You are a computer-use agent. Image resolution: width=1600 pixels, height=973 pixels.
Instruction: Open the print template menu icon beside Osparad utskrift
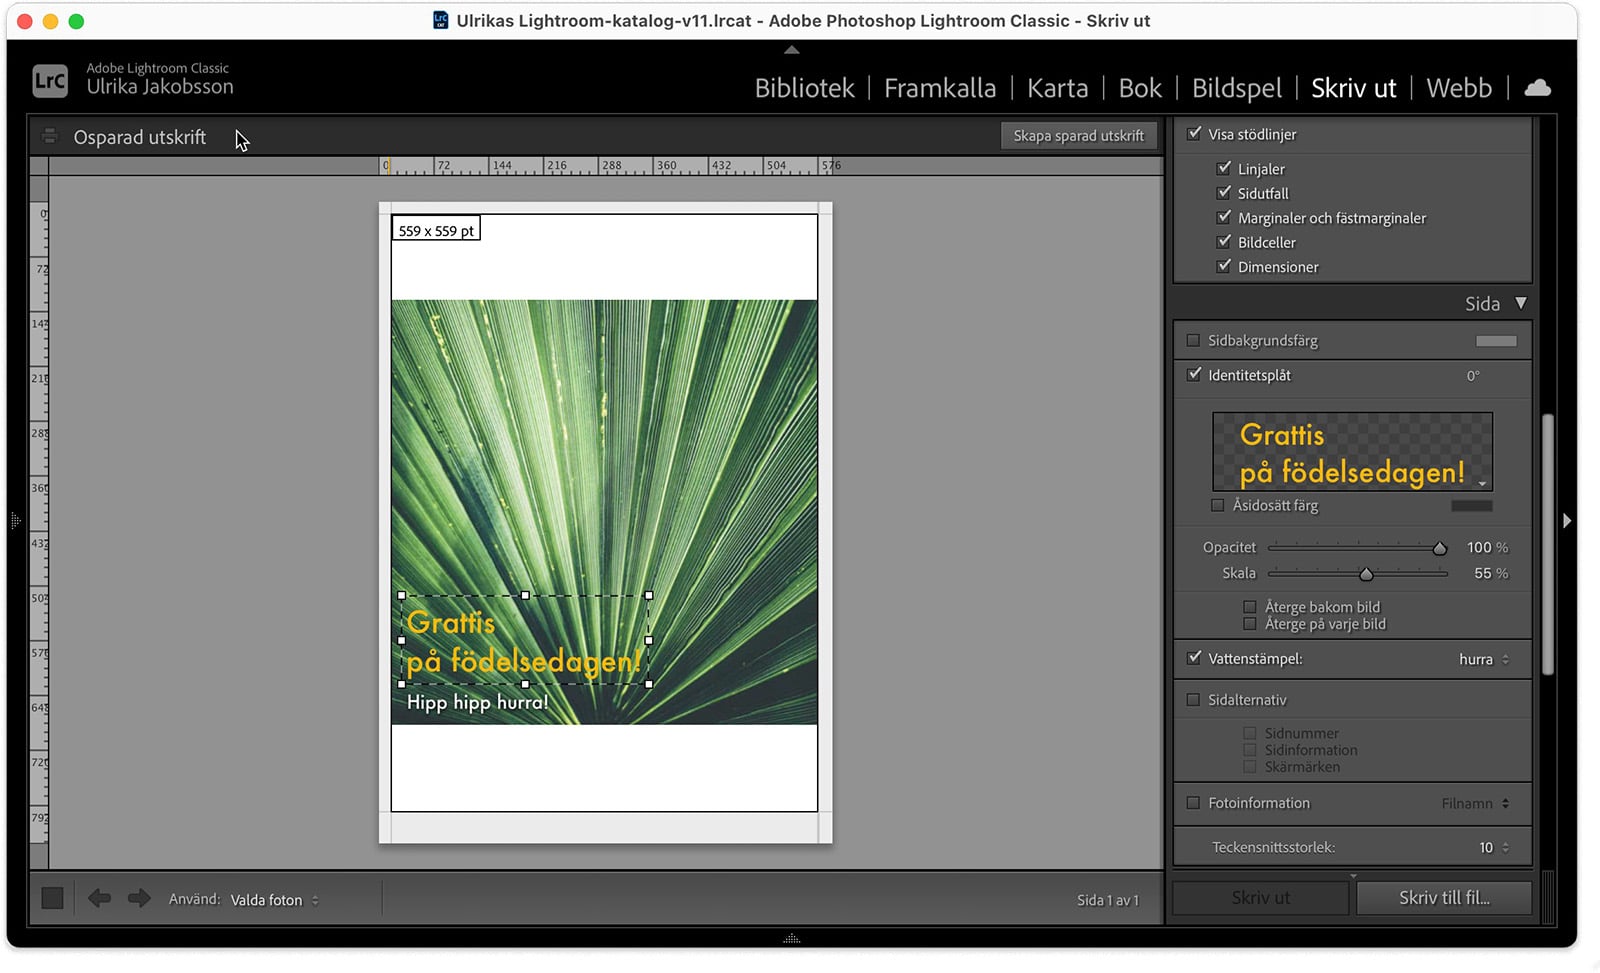point(49,135)
